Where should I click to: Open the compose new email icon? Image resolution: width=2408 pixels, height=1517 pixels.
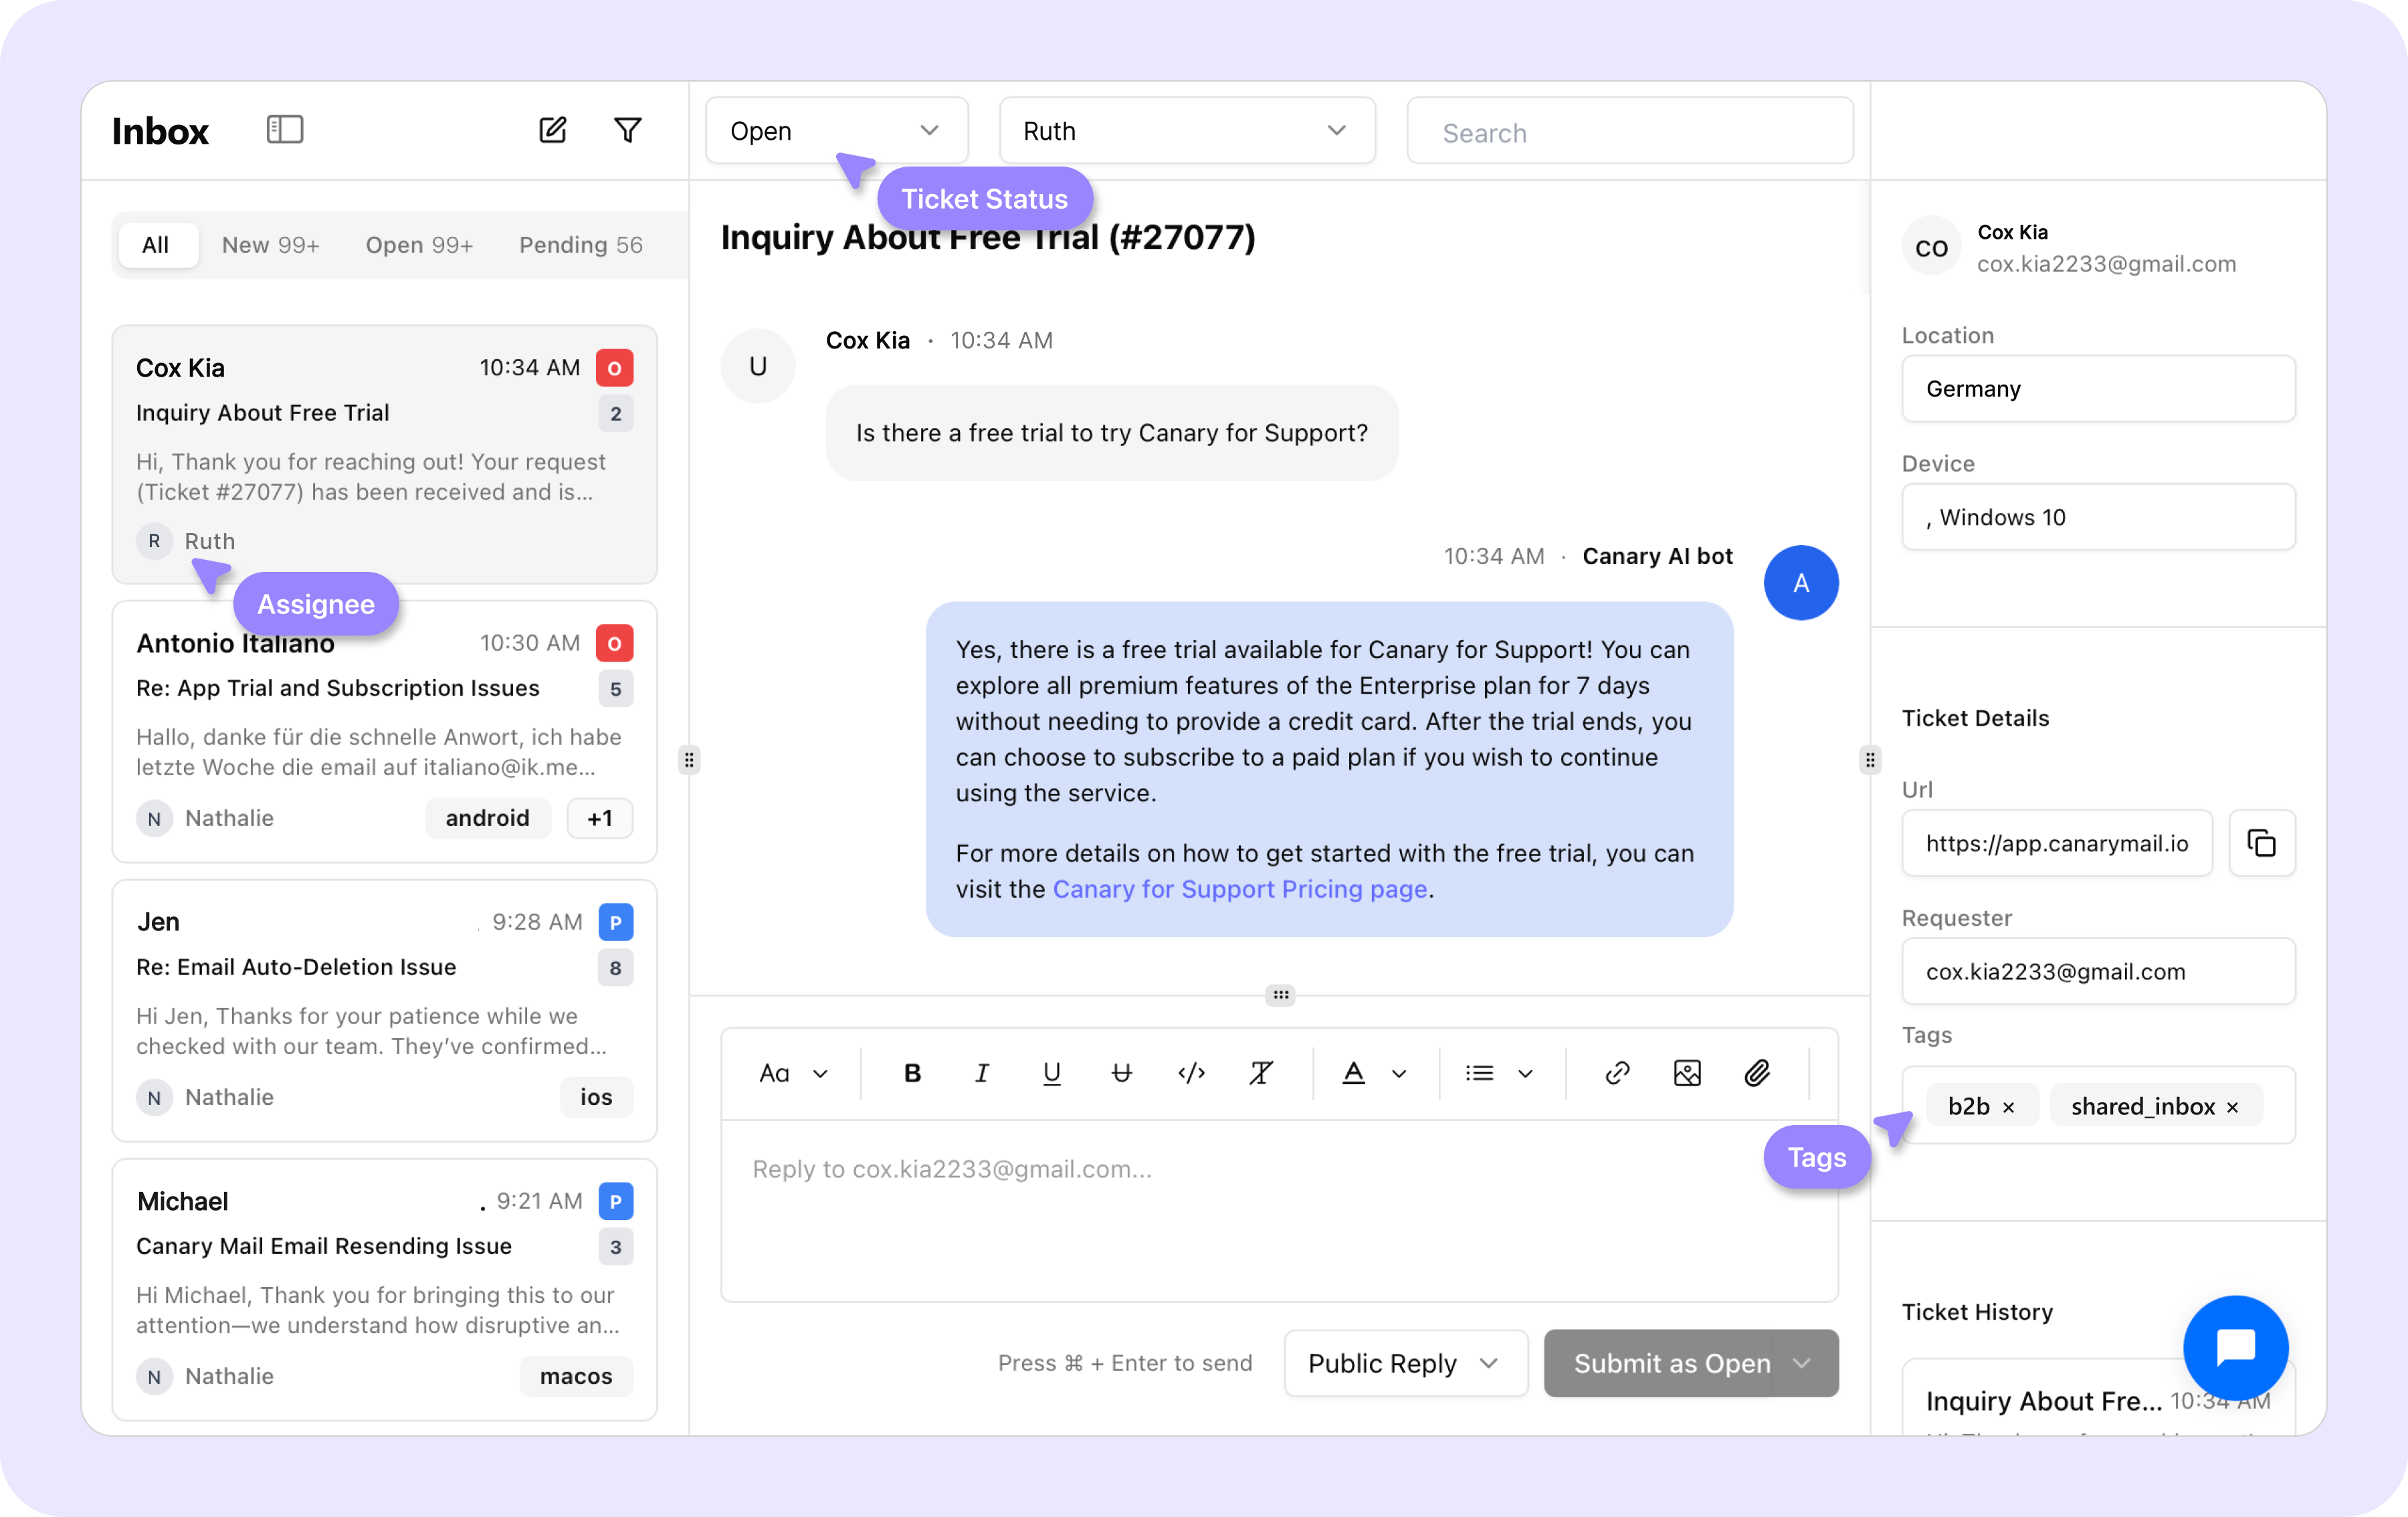552,130
